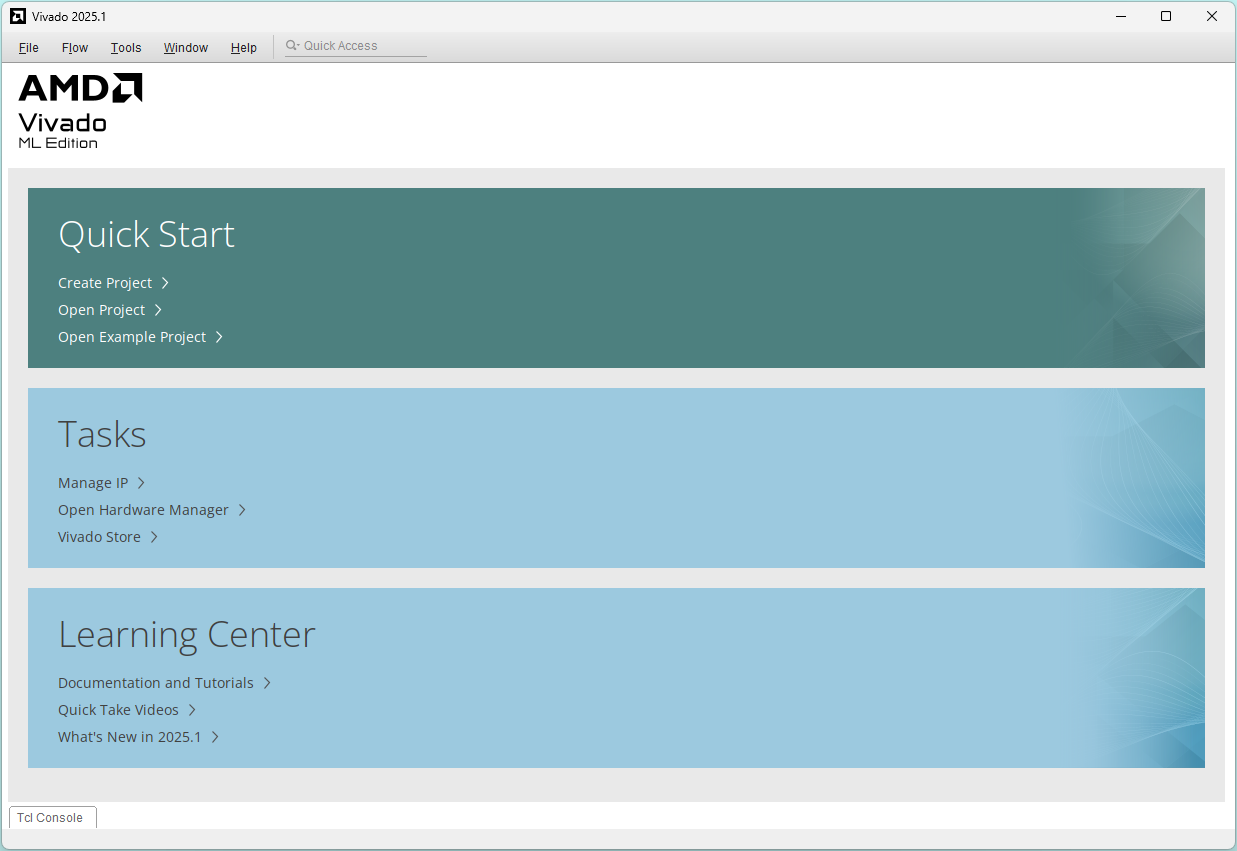Viewport: 1237px width, 851px height.
Task: Click the chevron arrow beside Create Project
Action: click(x=165, y=283)
